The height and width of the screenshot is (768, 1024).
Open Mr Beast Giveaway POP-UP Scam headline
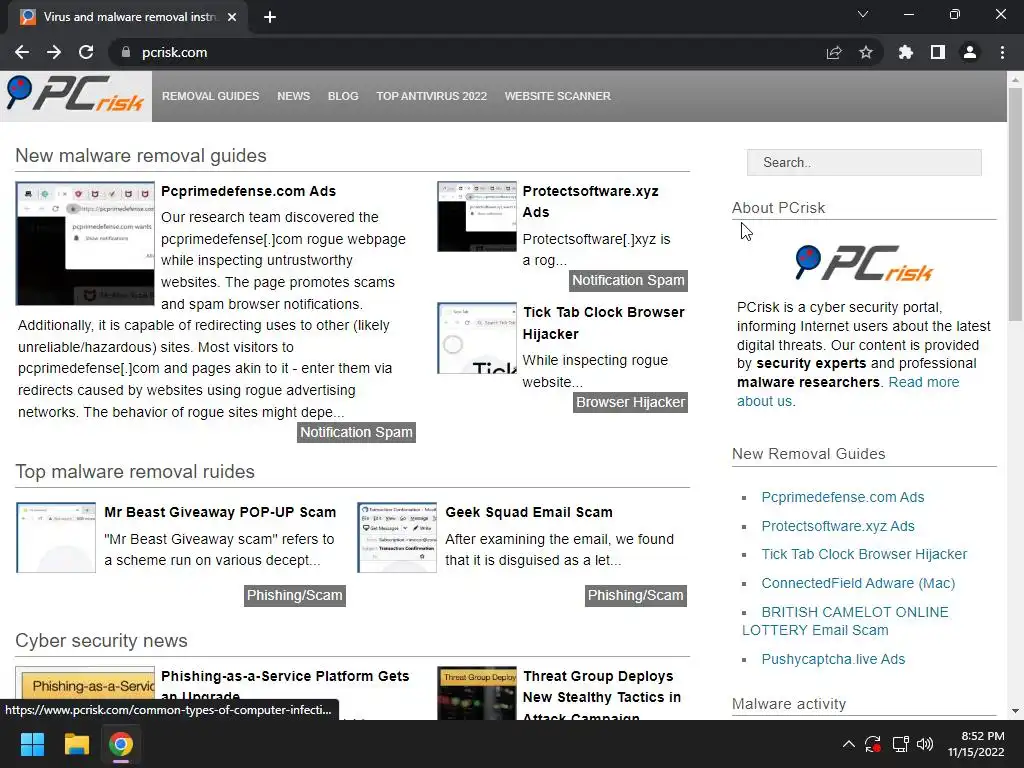click(220, 512)
